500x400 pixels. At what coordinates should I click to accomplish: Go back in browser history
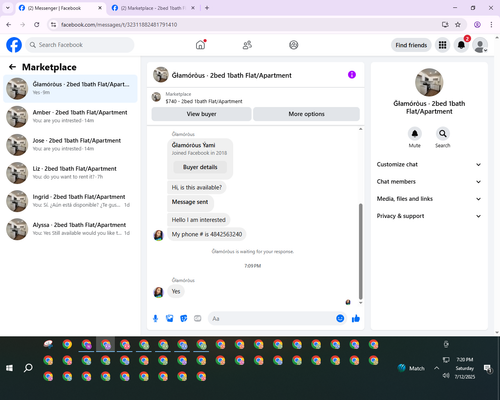(9, 25)
